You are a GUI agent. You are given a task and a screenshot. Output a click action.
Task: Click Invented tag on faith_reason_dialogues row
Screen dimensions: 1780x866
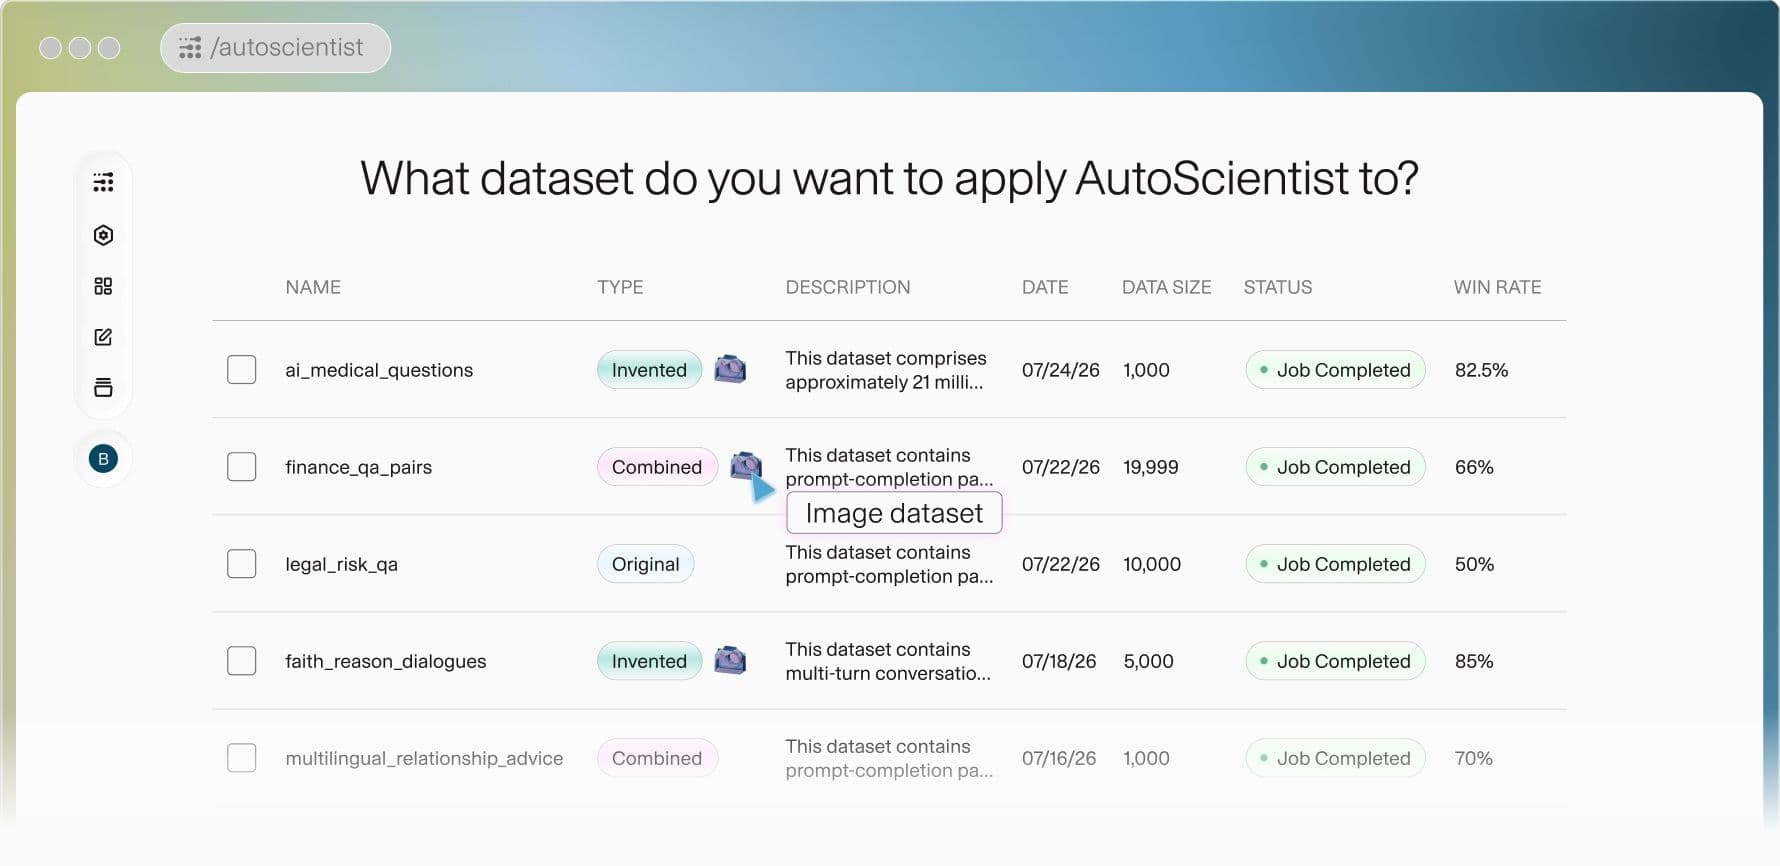(649, 661)
